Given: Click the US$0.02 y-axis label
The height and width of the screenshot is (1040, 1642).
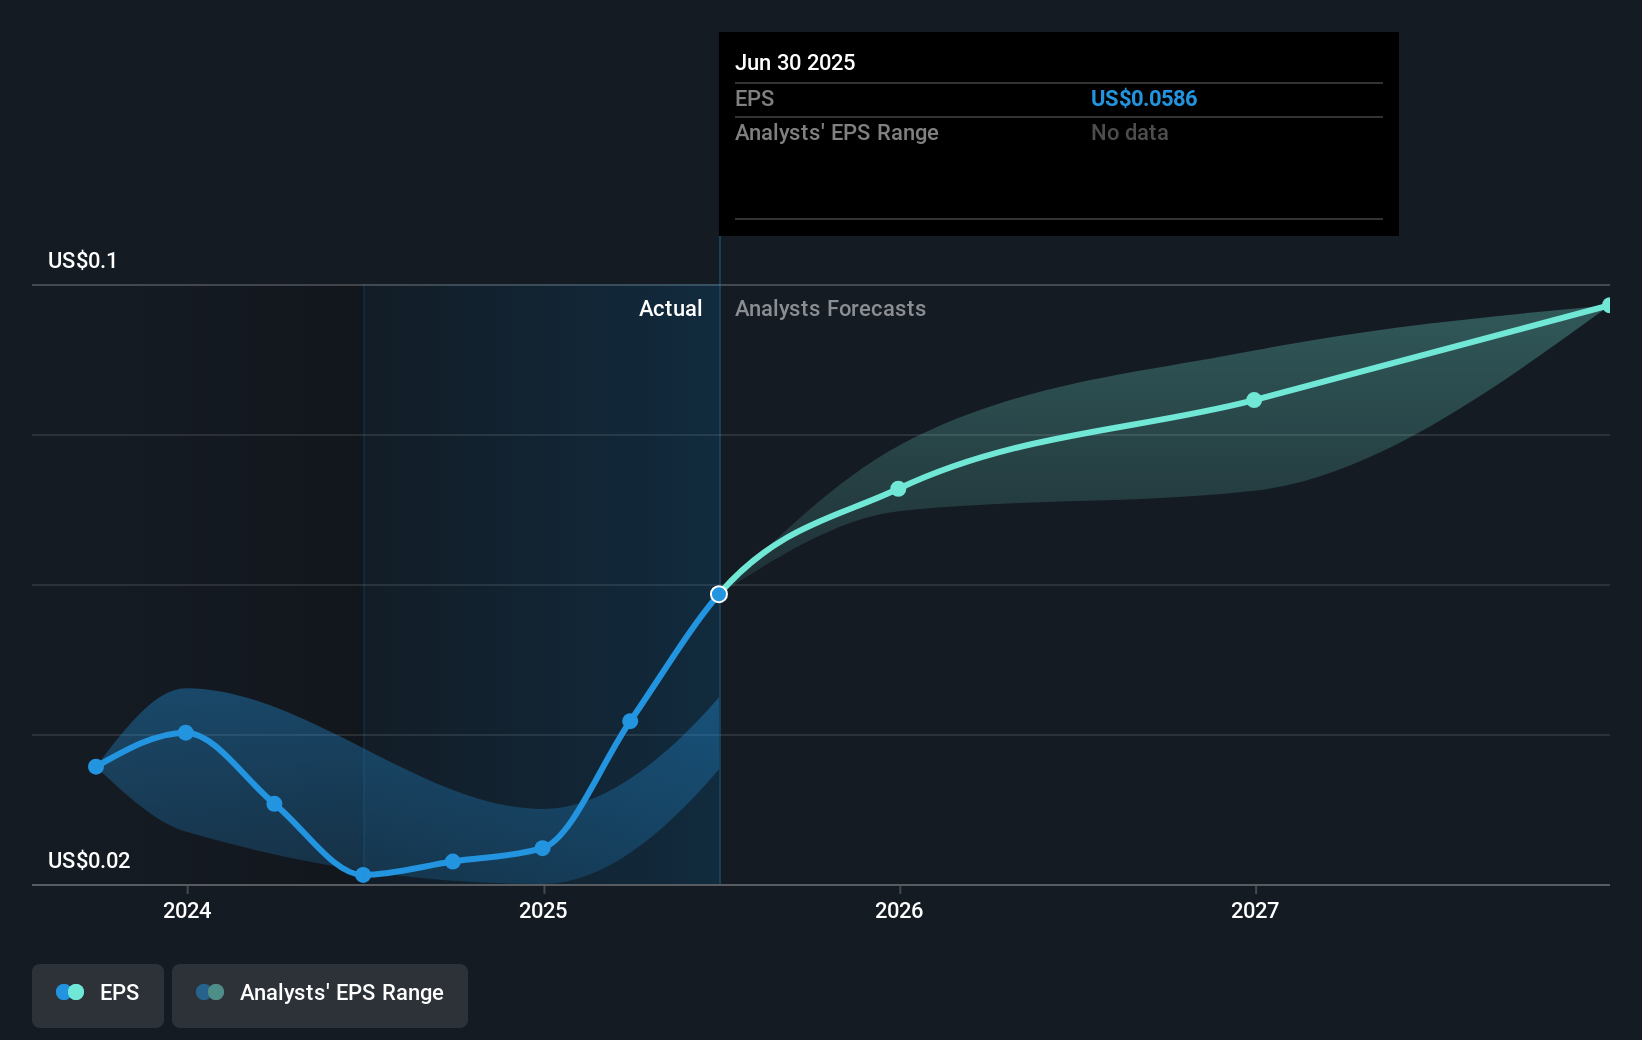Looking at the screenshot, I should pyautogui.click(x=89, y=860).
